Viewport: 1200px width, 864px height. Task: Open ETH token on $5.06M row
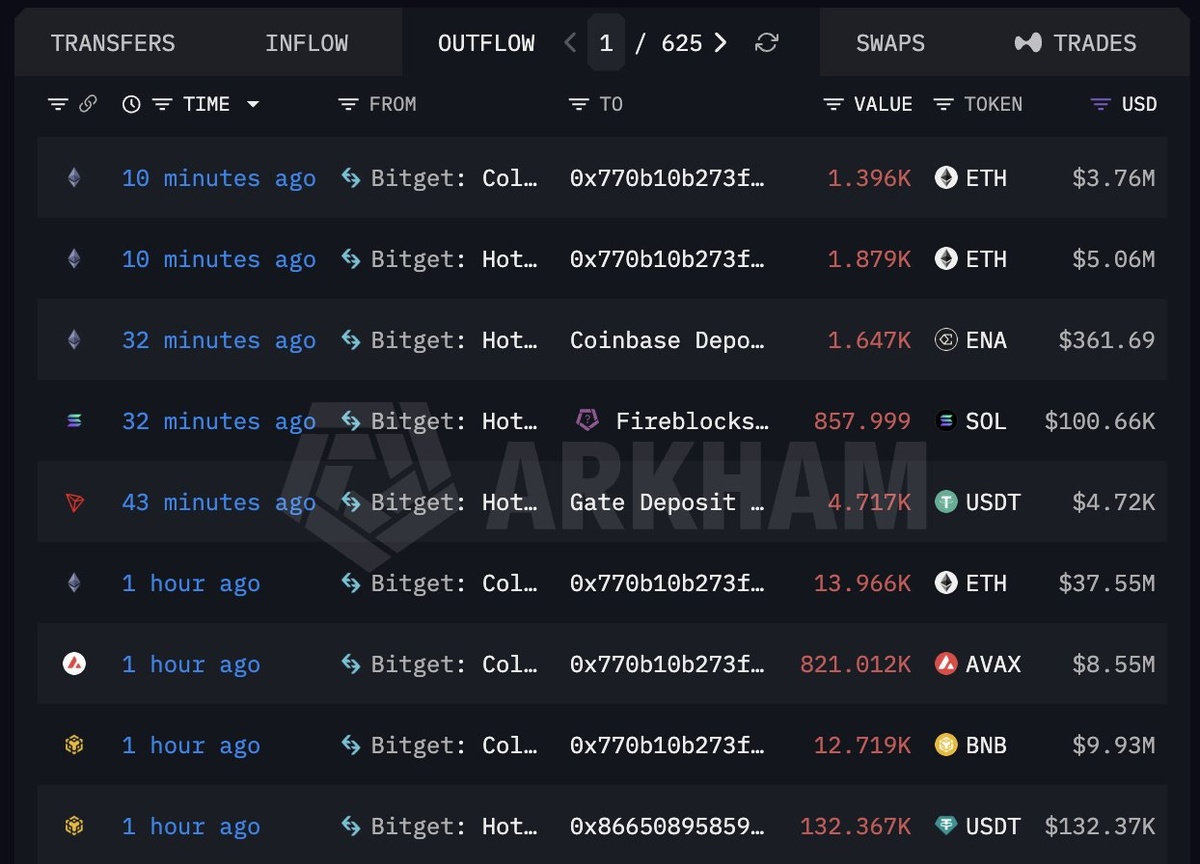pos(970,259)
